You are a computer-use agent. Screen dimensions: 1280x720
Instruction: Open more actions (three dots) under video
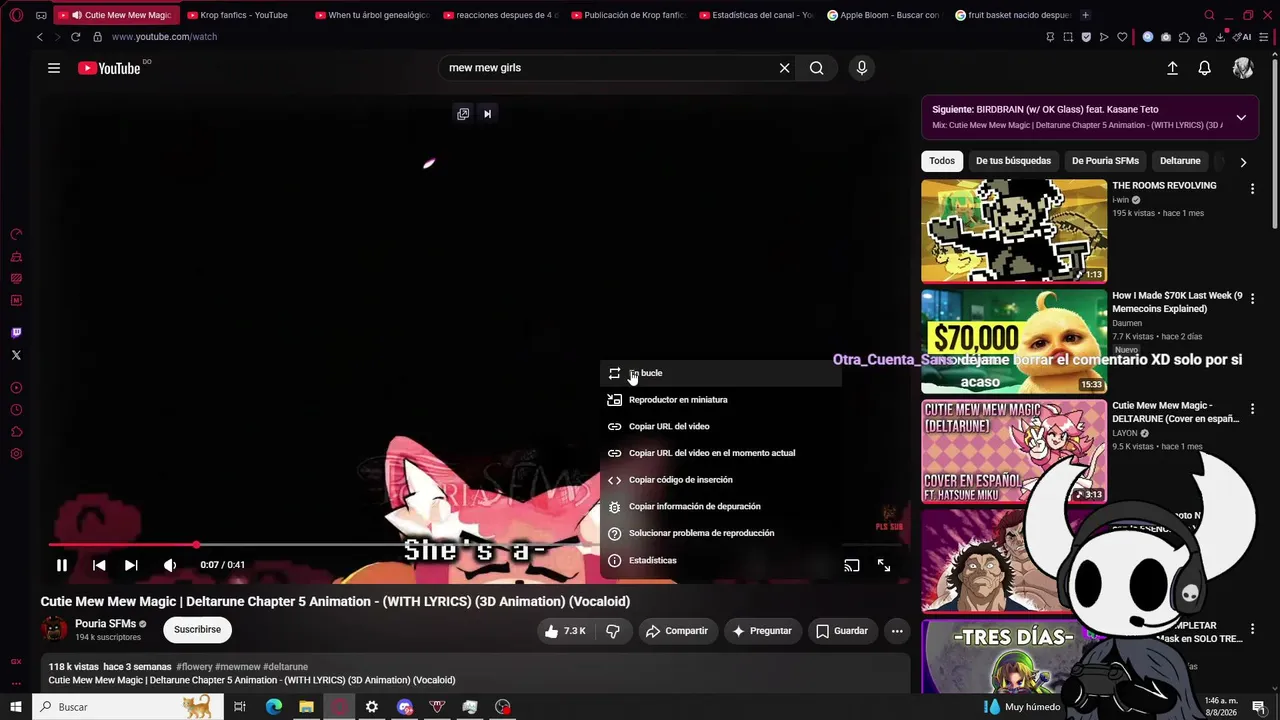(x=897, y=631)
